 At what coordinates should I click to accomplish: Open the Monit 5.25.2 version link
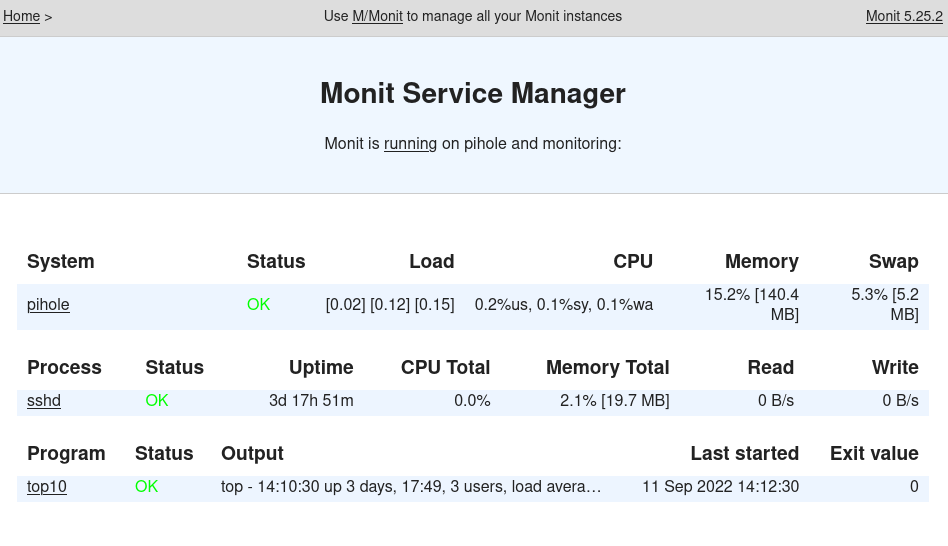[903, 16]
